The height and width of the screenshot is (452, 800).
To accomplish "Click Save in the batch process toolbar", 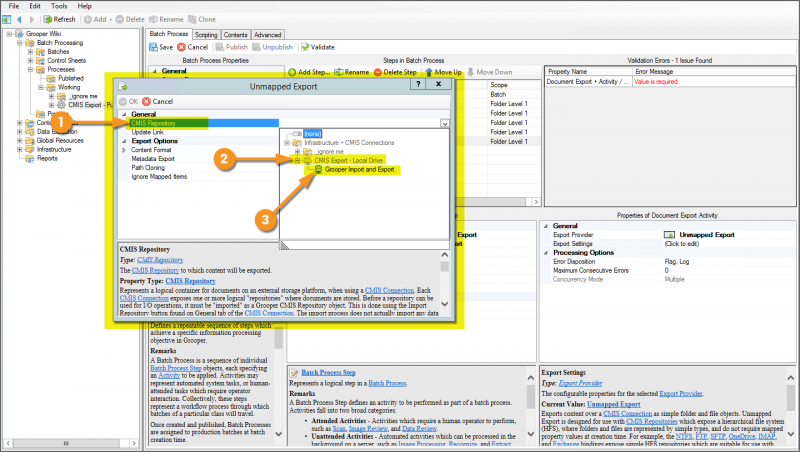I will coord(161,47).
